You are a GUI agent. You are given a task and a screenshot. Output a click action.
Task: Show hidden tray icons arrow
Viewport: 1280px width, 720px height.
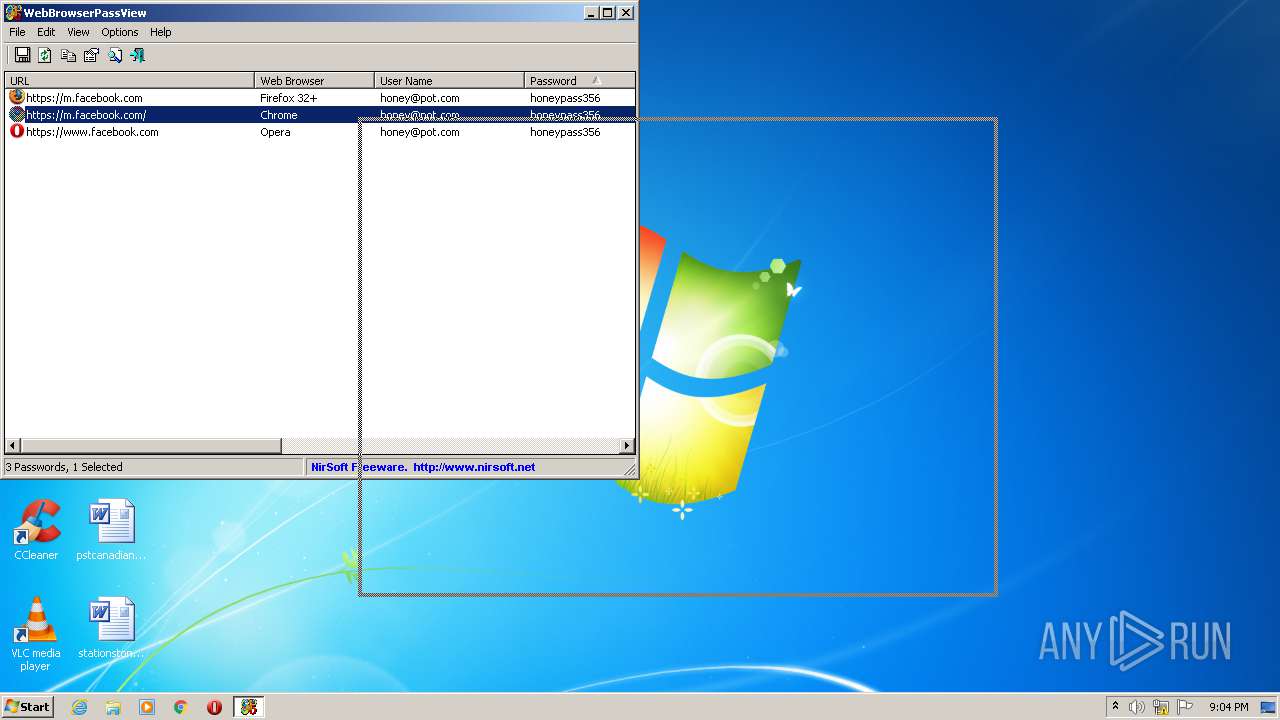(x=1115, y=706)
